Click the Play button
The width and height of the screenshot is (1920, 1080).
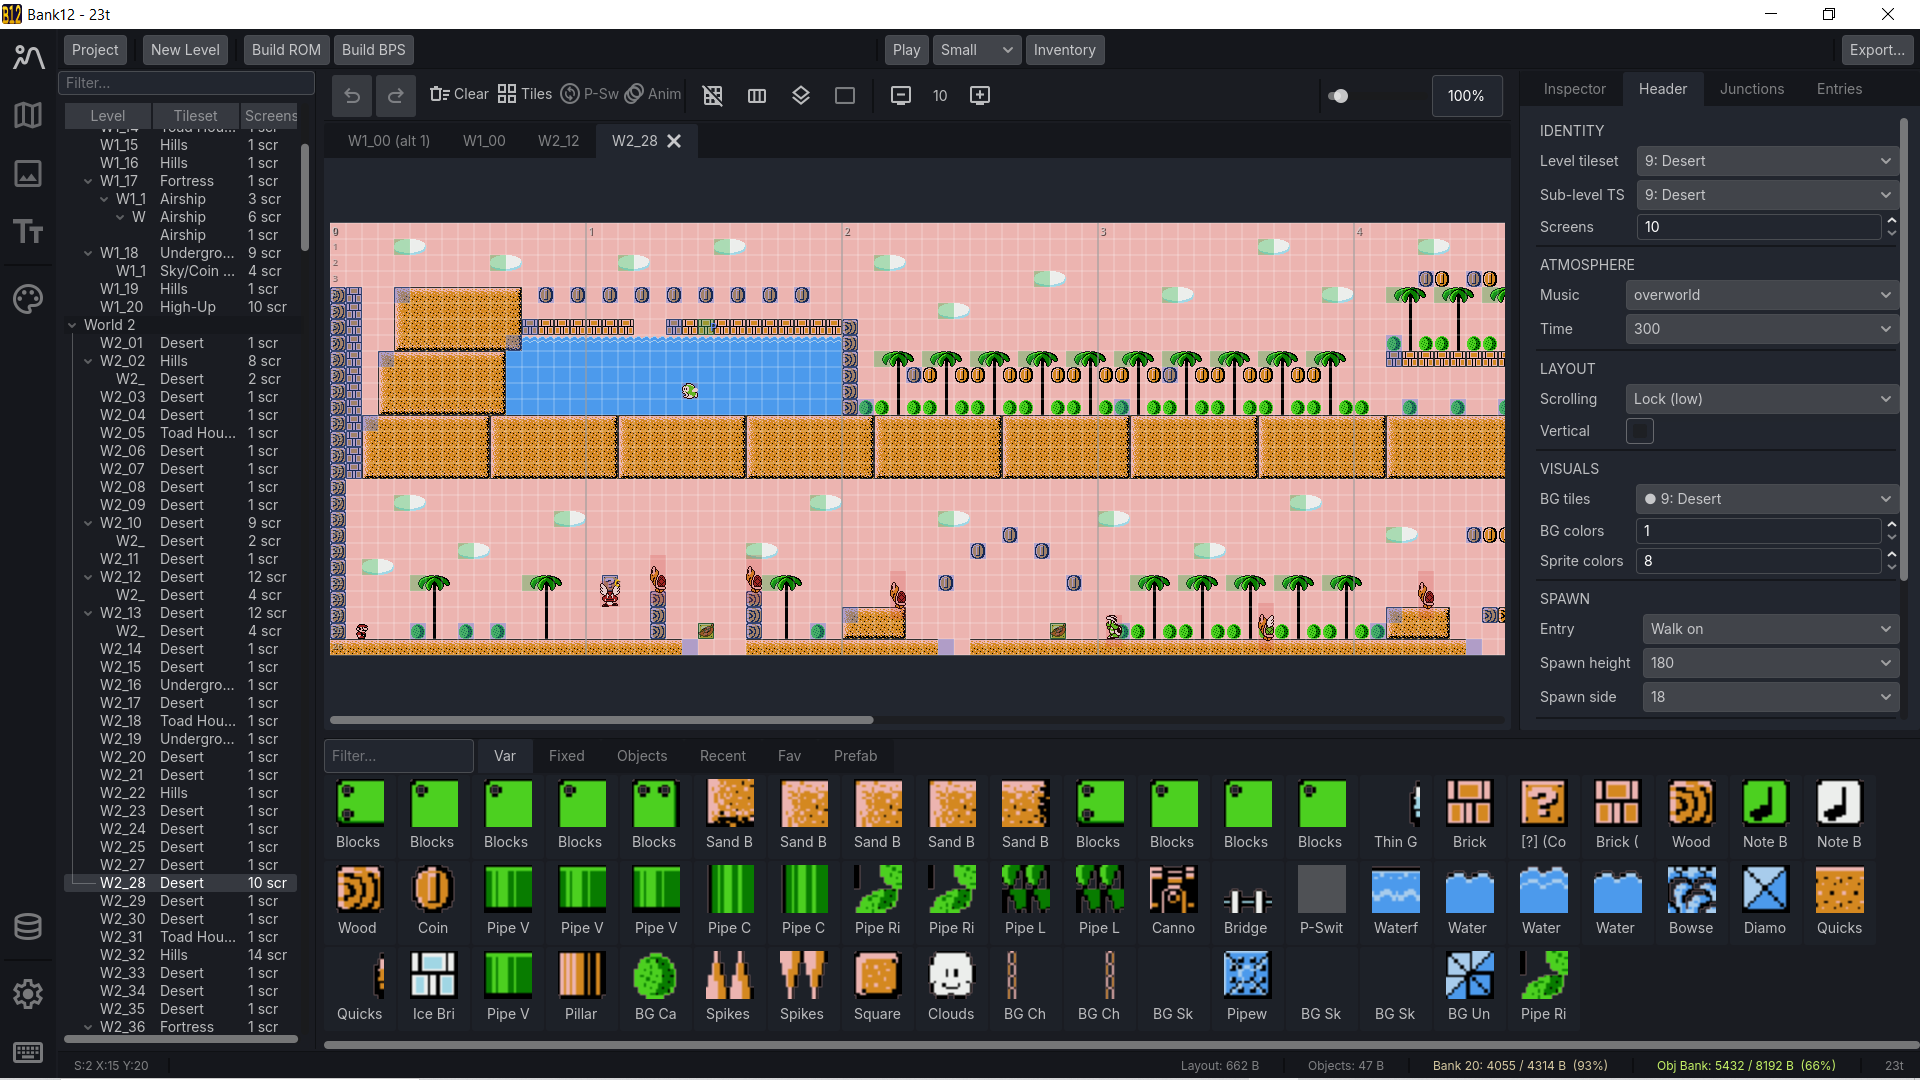[x=906, y=50]
